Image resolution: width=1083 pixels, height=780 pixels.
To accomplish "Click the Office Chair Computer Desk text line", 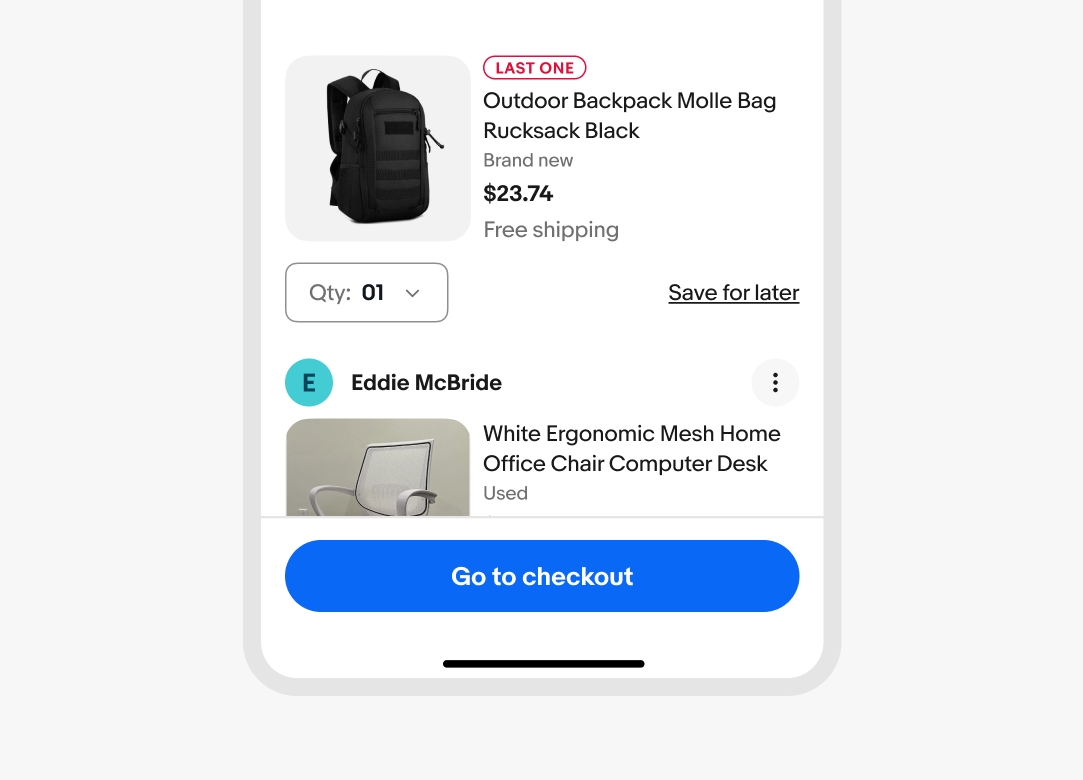I will pos(625,464).
